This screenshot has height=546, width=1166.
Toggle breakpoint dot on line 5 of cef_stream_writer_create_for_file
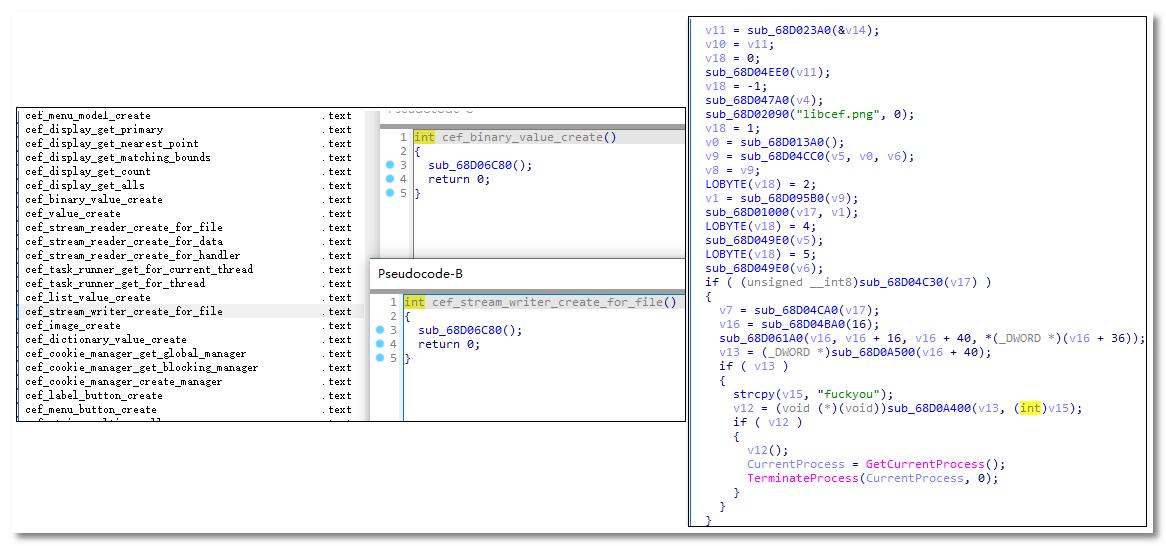point(381,358)
